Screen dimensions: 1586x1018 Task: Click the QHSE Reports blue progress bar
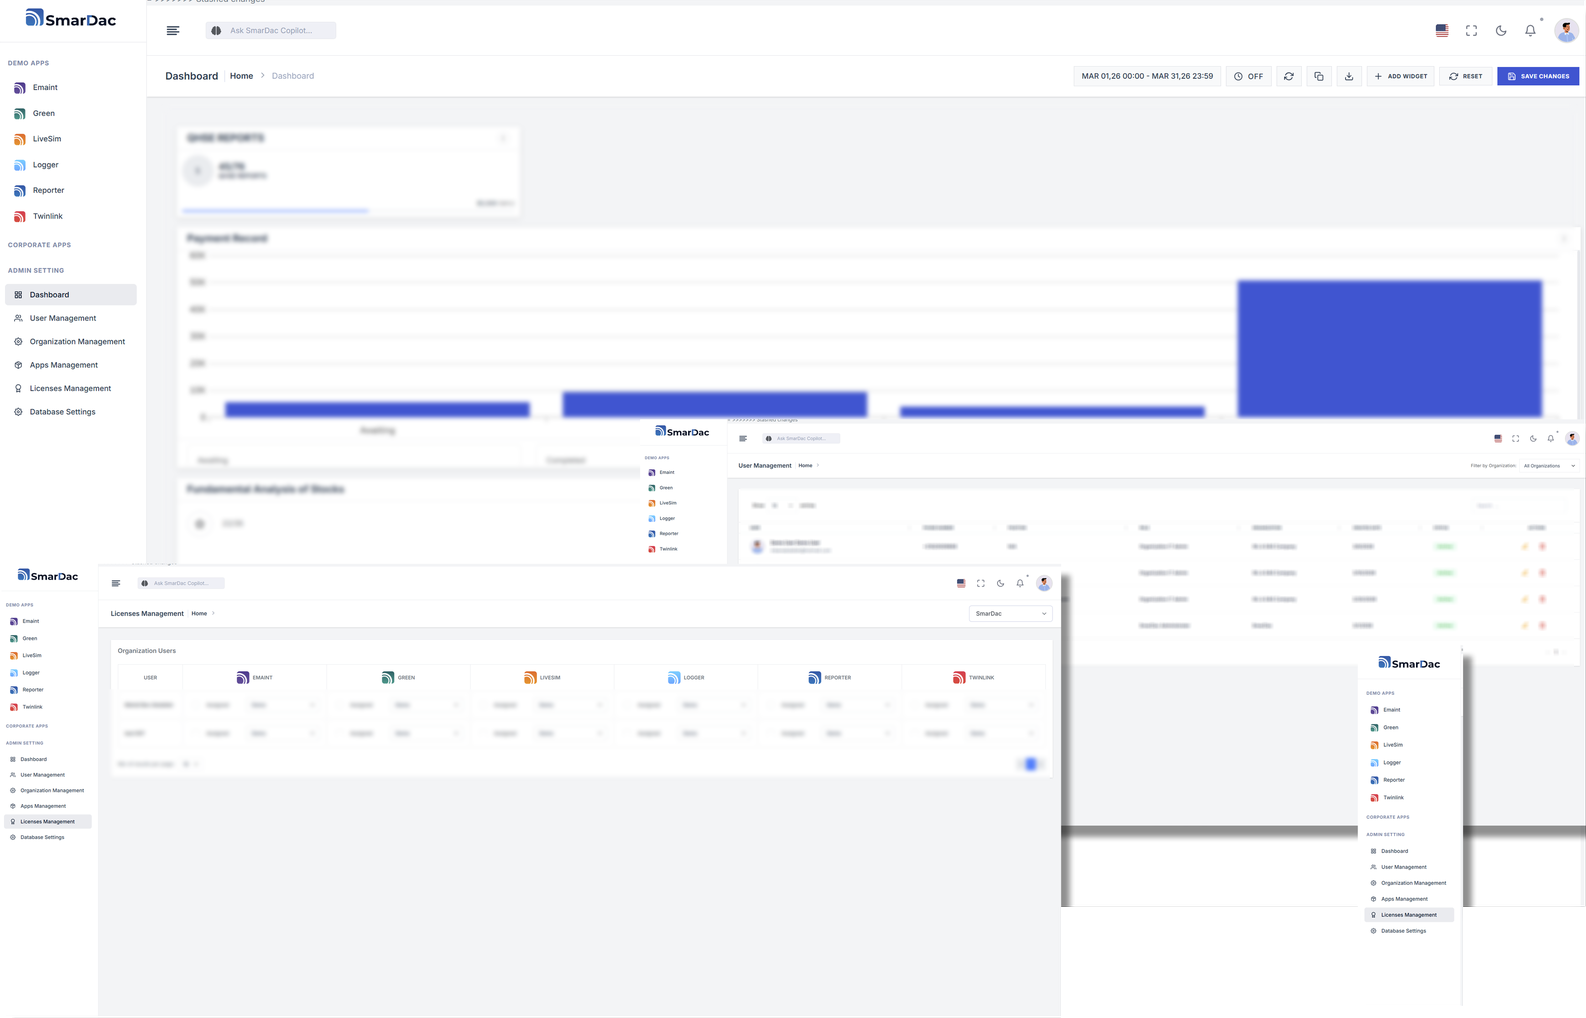276,211
